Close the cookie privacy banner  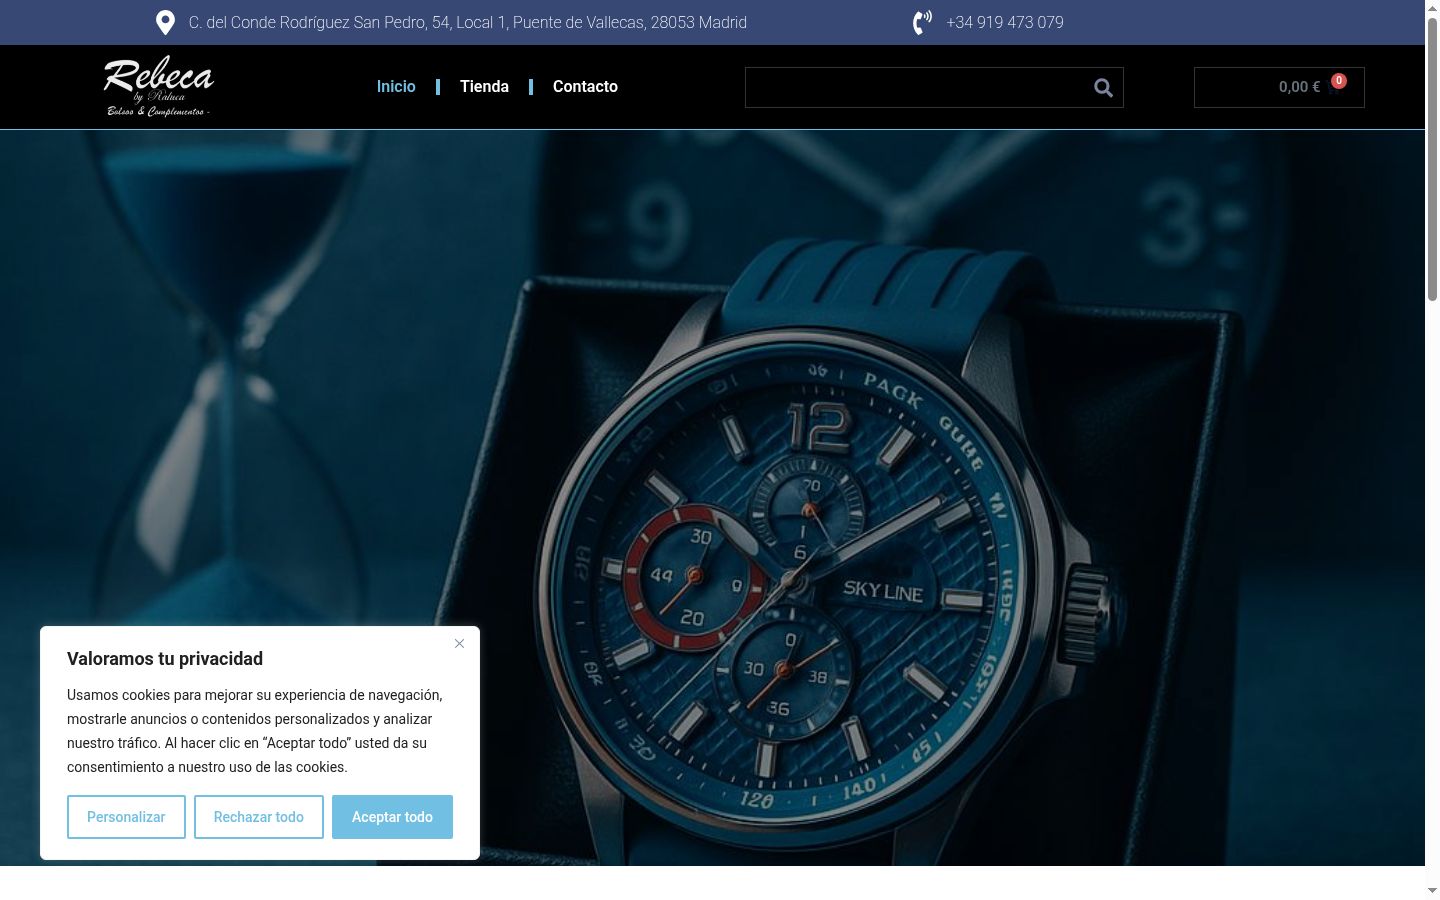coord(459,643)
